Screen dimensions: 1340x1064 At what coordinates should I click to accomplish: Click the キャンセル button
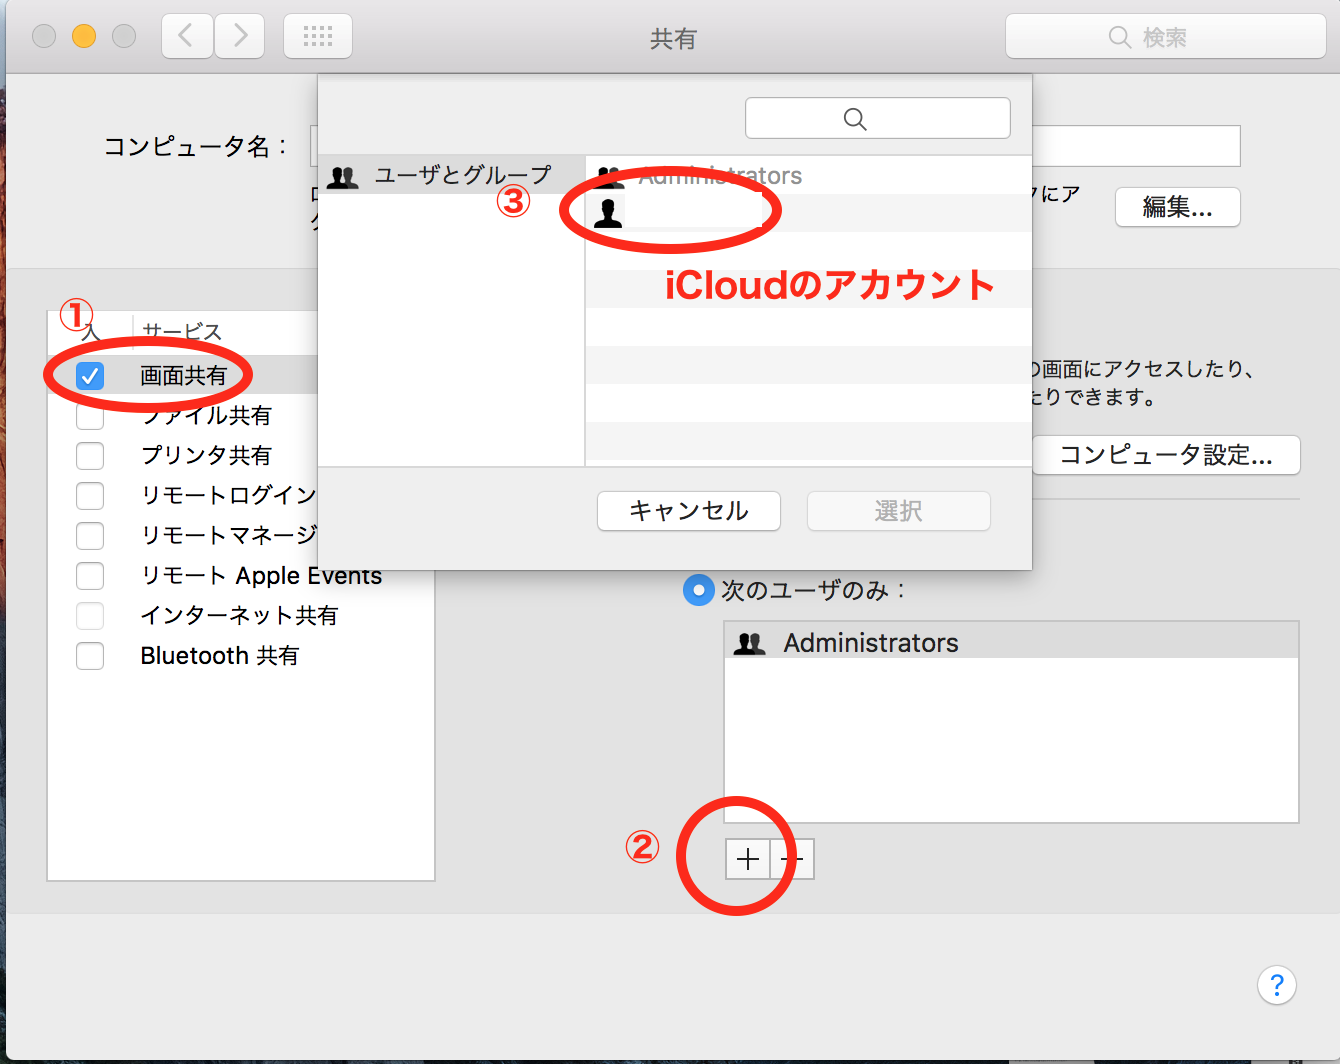[x=688, y=511]
